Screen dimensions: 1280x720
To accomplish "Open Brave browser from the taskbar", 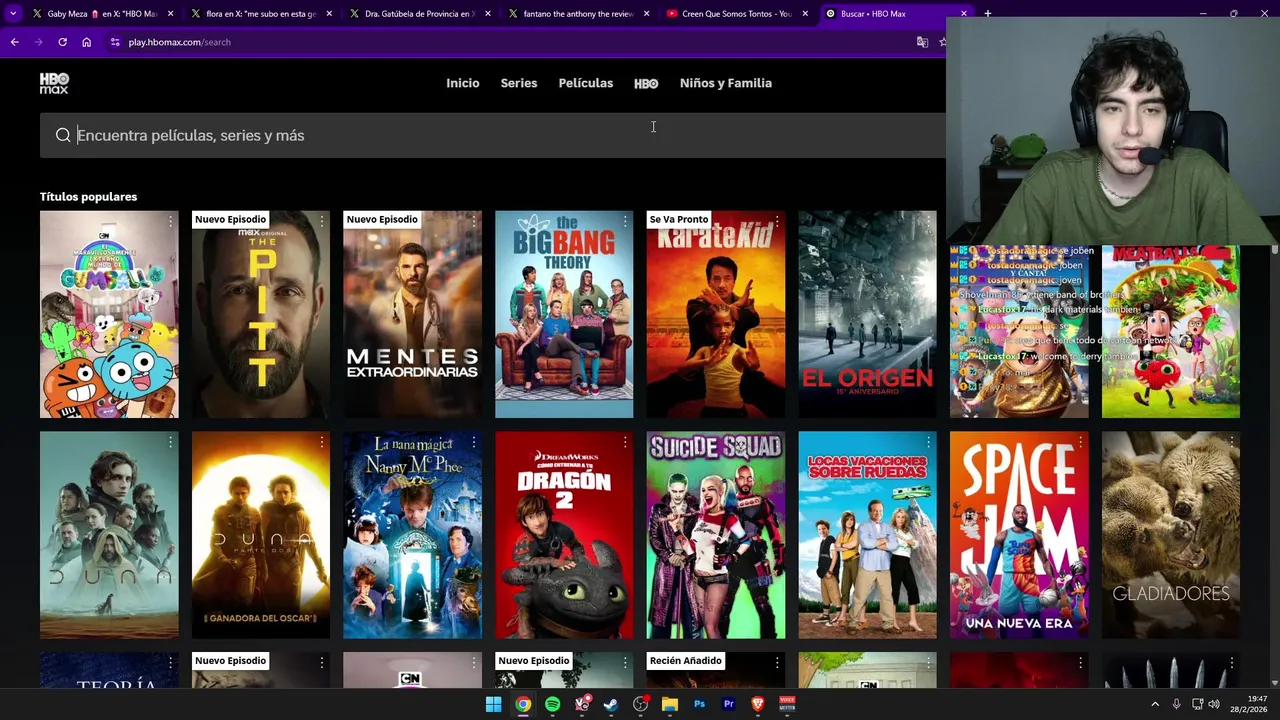I will tap(758, 704).
